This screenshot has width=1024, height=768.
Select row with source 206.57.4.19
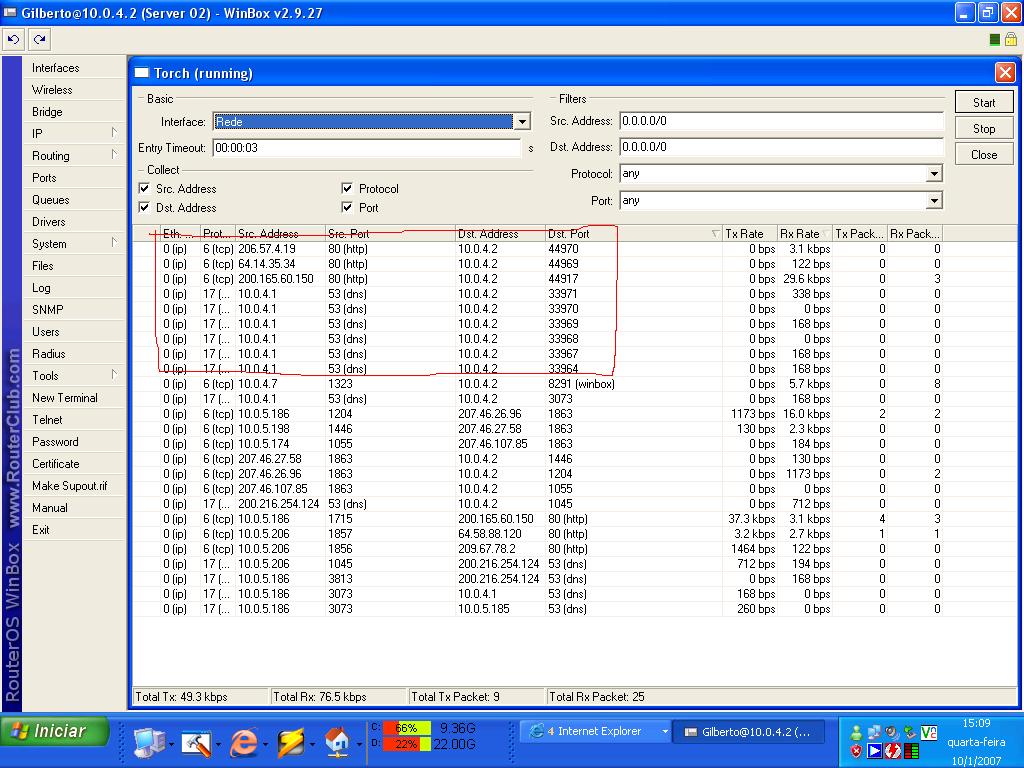tap(537, 249)
